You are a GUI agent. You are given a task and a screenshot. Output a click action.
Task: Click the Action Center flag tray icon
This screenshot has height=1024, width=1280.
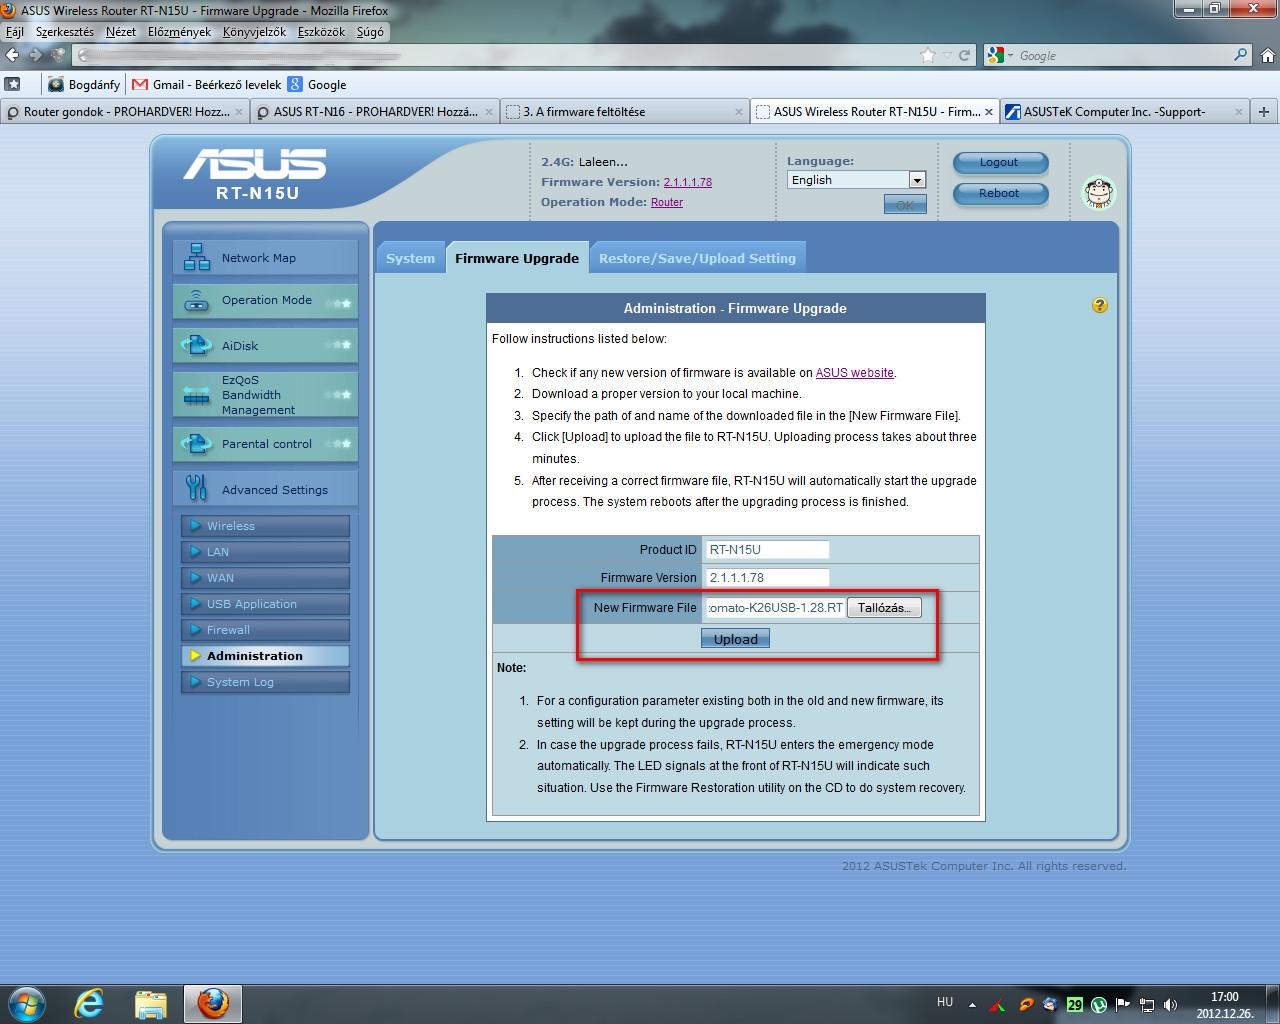[1123, 1004]
